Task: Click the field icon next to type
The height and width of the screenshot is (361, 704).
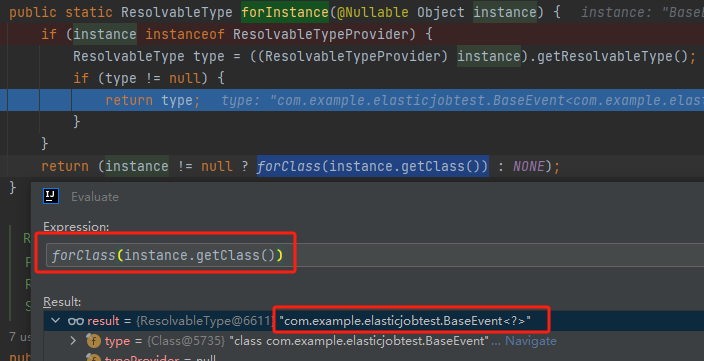Action: (x=93, y=341)
